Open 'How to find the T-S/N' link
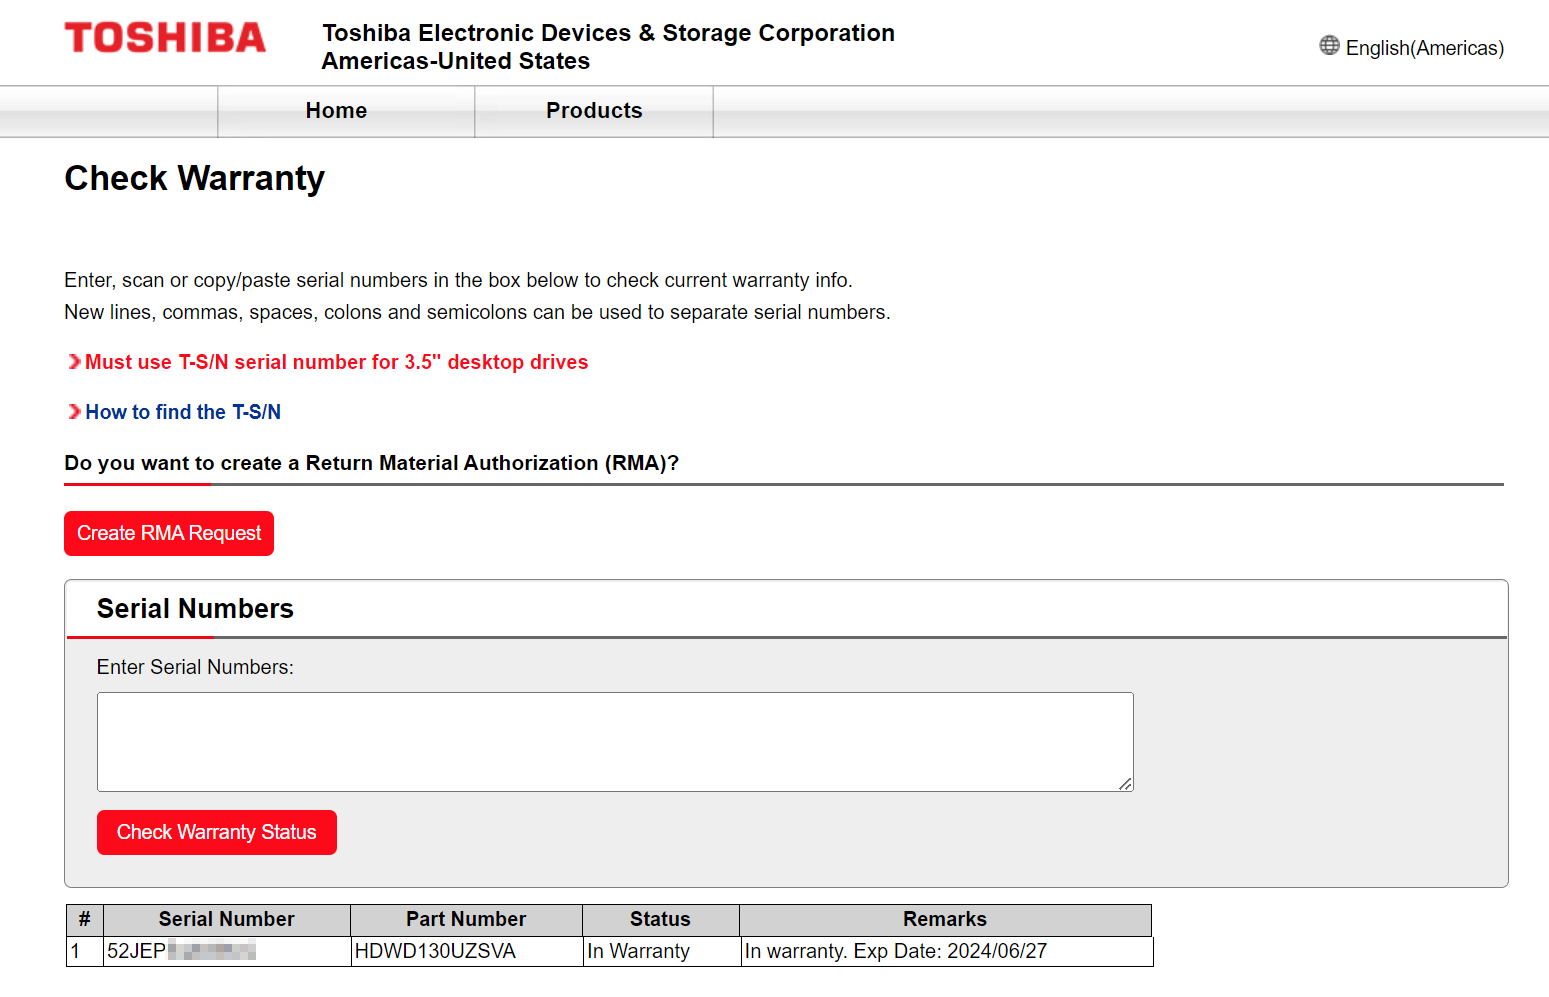 tap(183, 412)
